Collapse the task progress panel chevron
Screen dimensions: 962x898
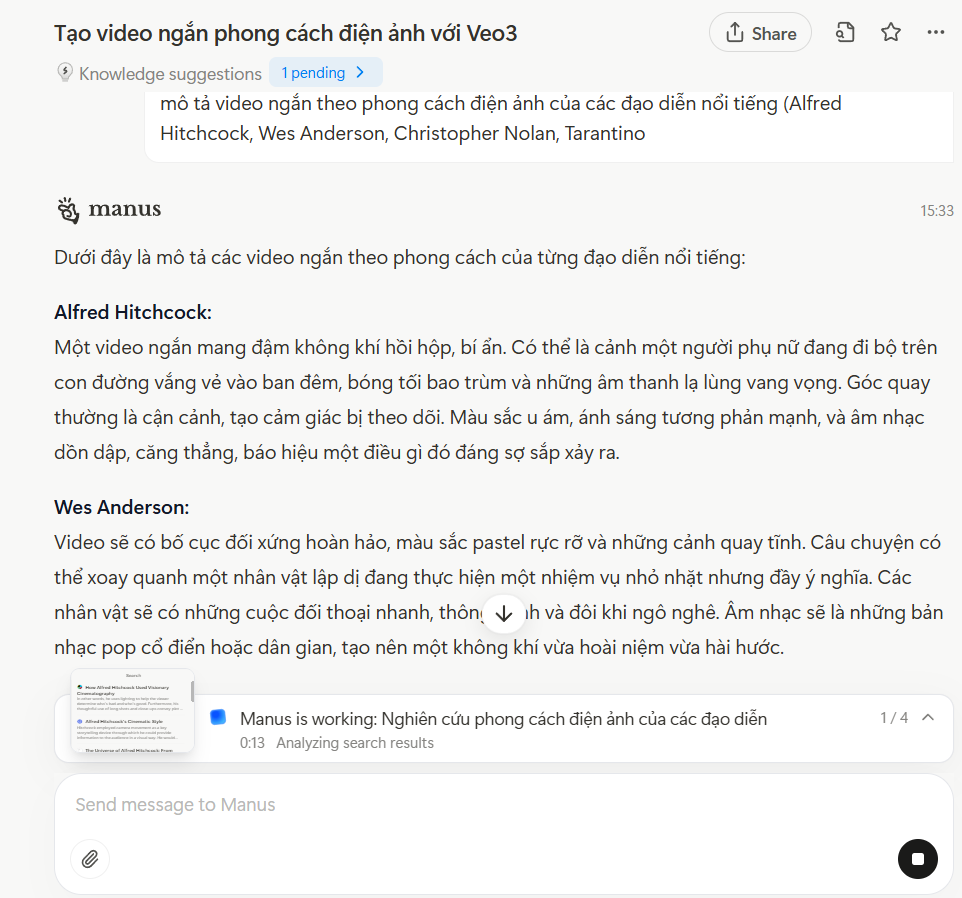pyautogui.click(x=928, y=717)
